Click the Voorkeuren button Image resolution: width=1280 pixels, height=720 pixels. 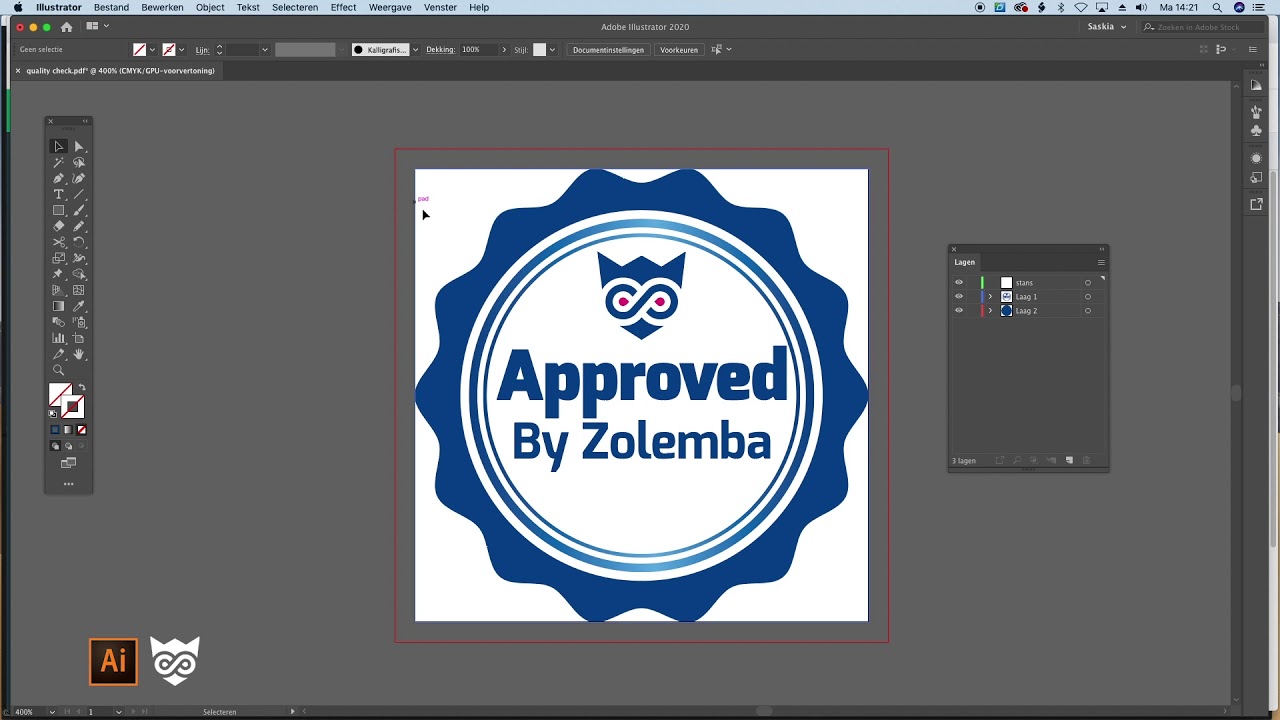[679, 50]
